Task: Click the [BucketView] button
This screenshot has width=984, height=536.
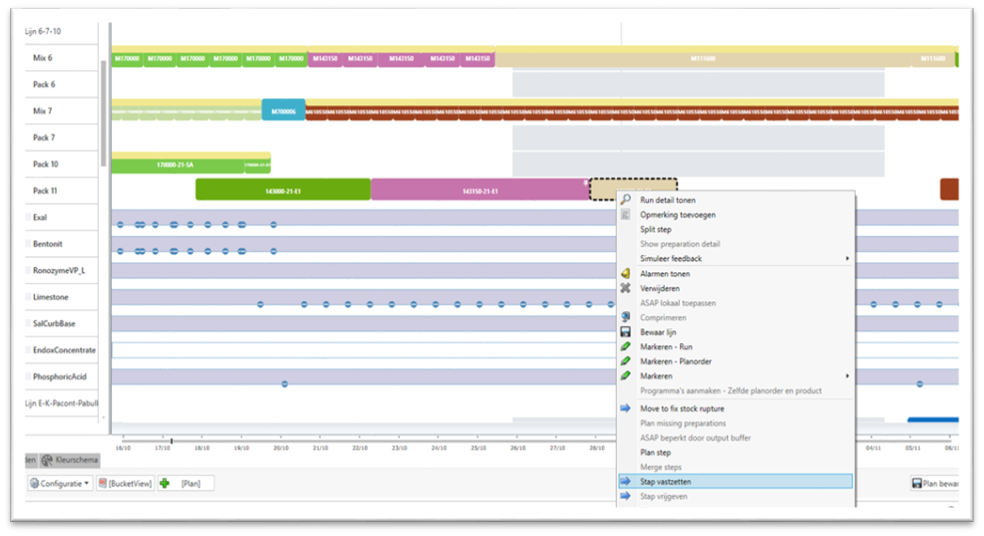Action: [x=124, y=484]
